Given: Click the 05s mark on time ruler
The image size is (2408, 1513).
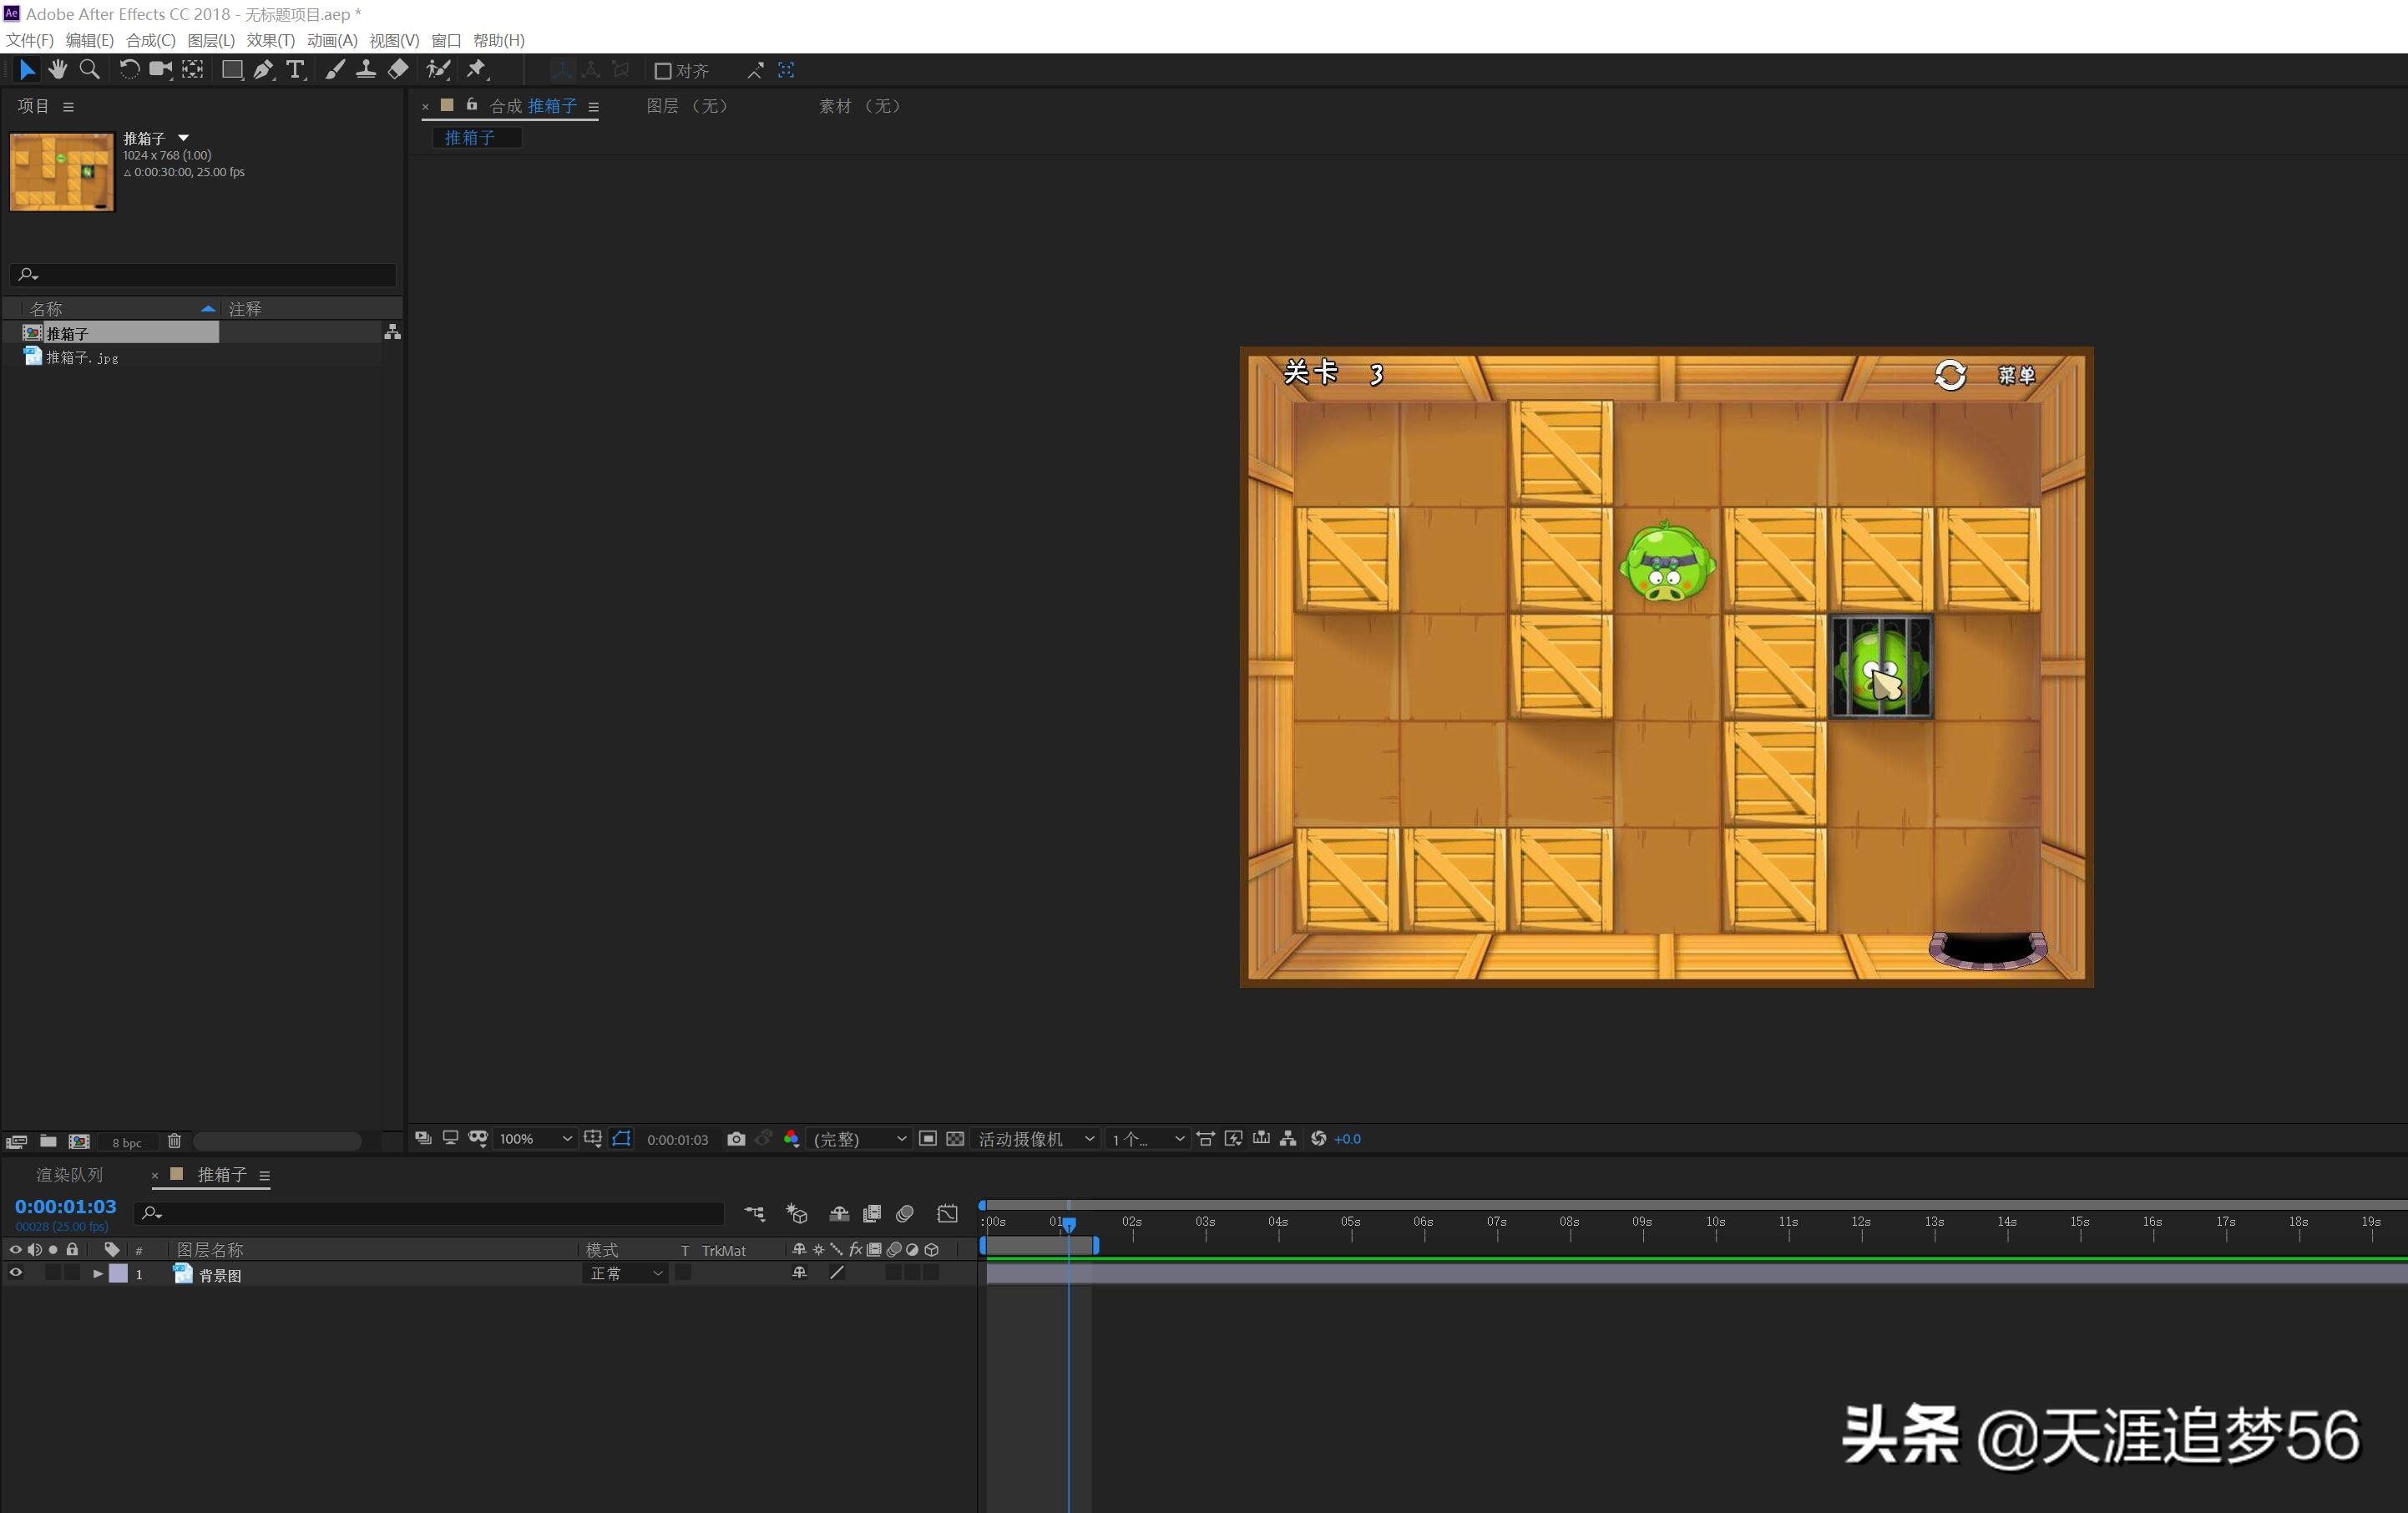Looking at the screenshot, I should pyautogui.click(x=1351, y=1222).
